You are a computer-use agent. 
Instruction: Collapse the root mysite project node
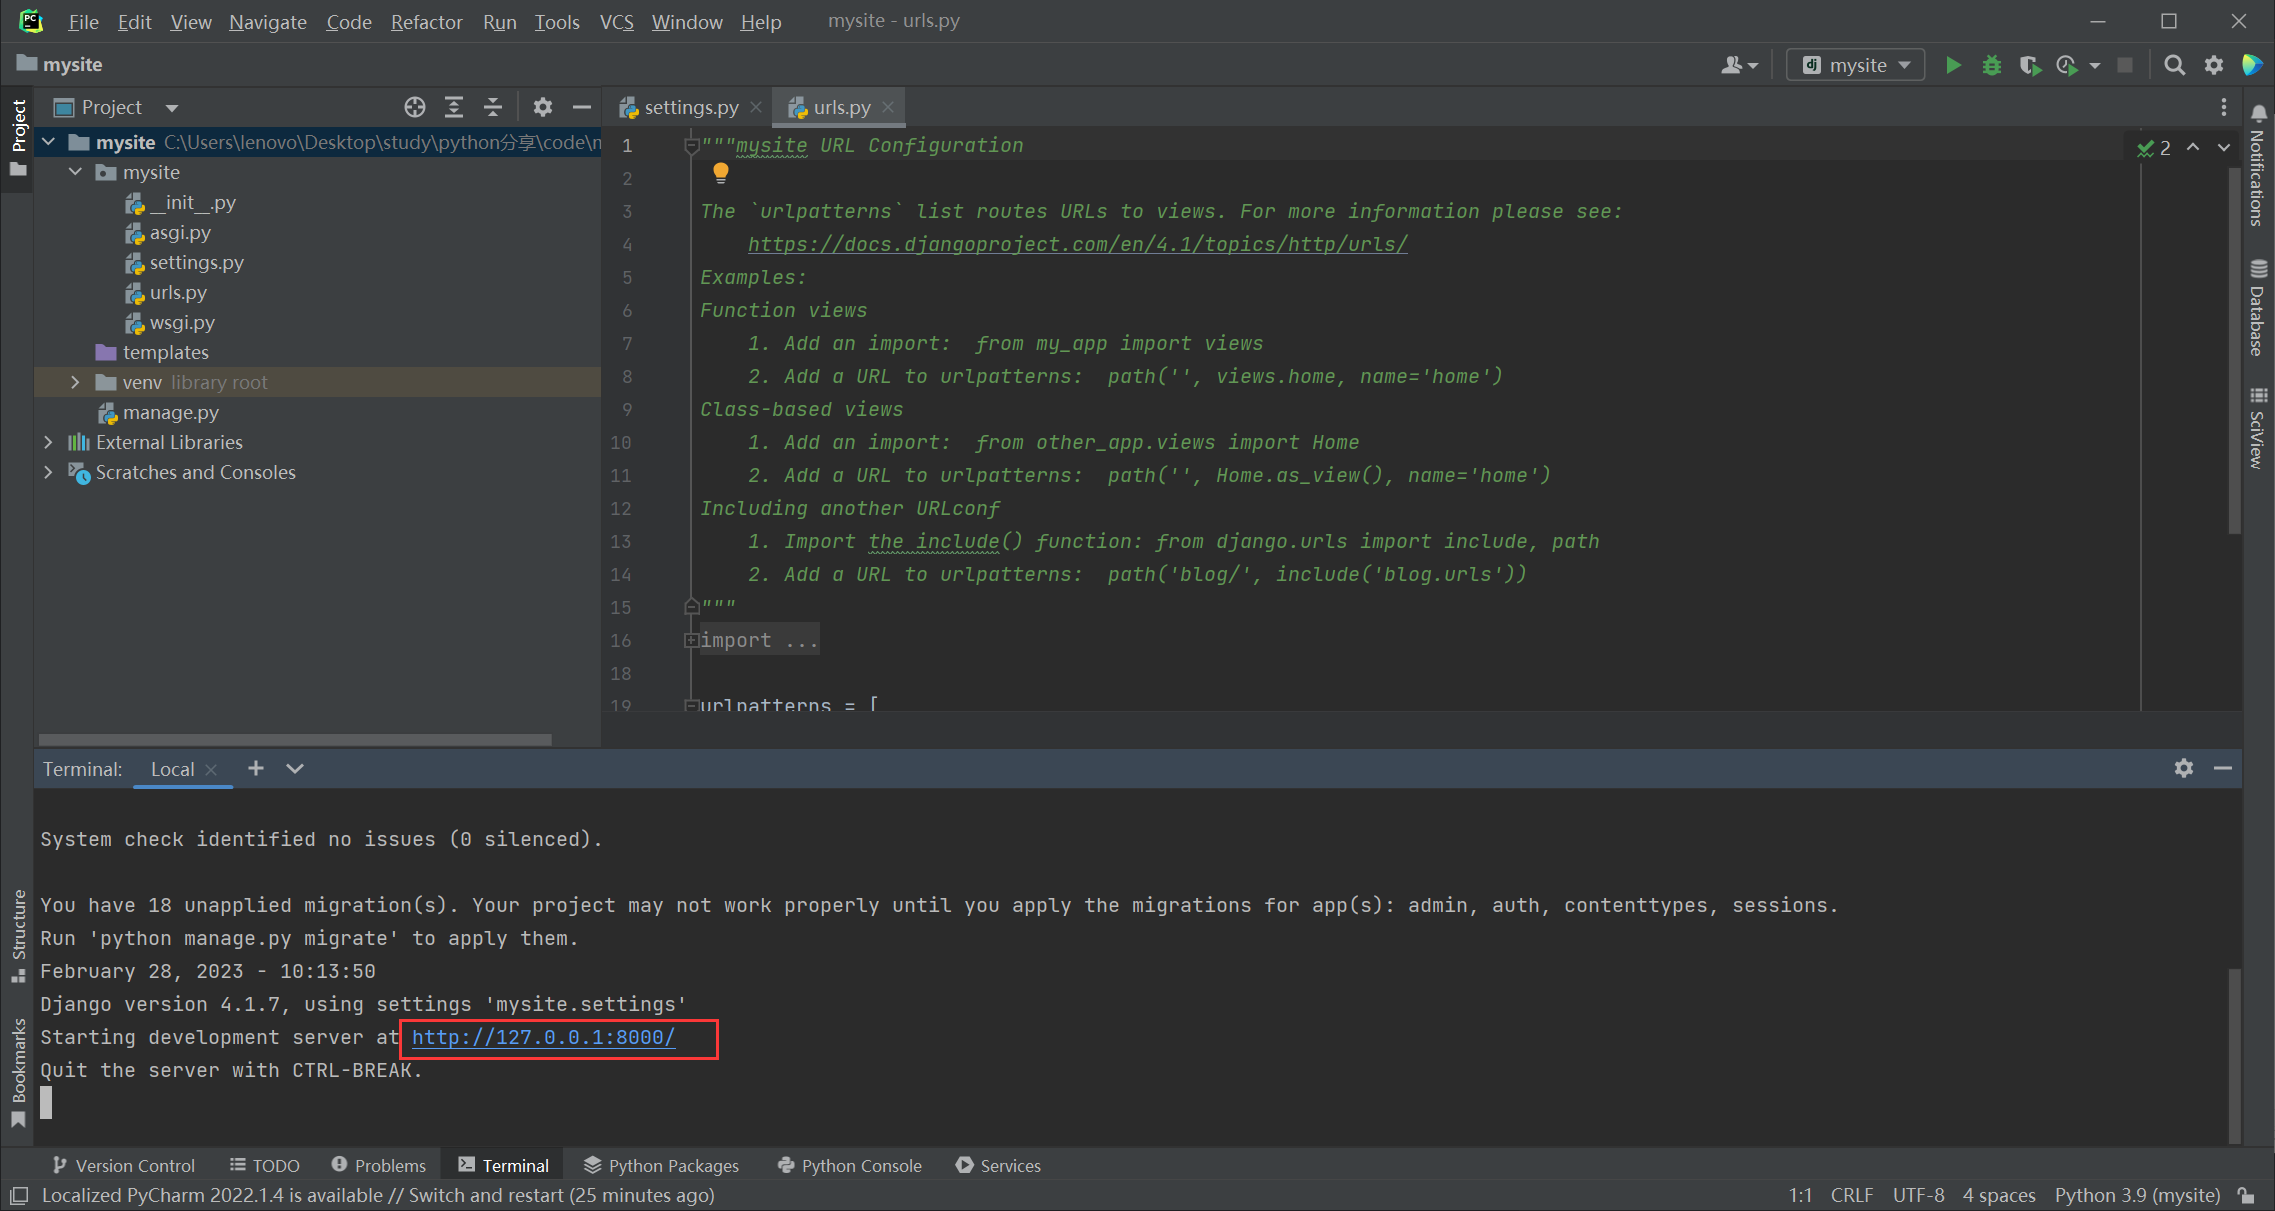coord(48,142)
